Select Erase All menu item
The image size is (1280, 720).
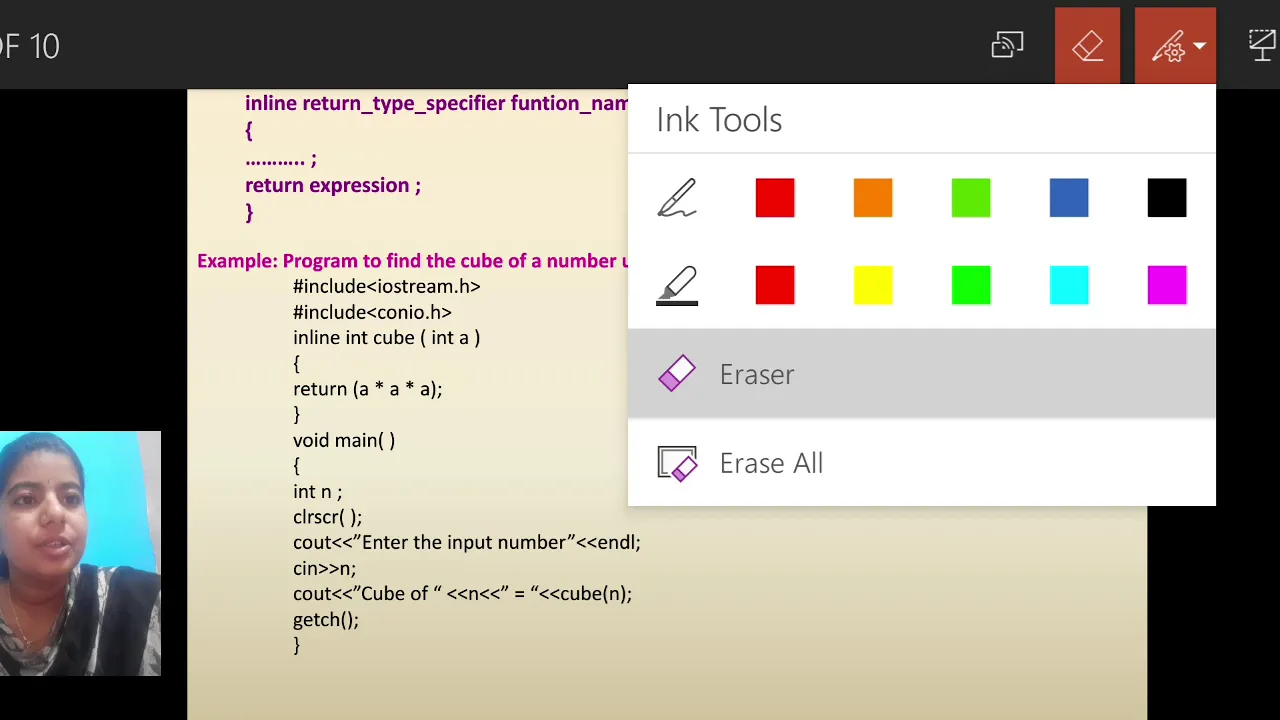click(x=922, y=463)
